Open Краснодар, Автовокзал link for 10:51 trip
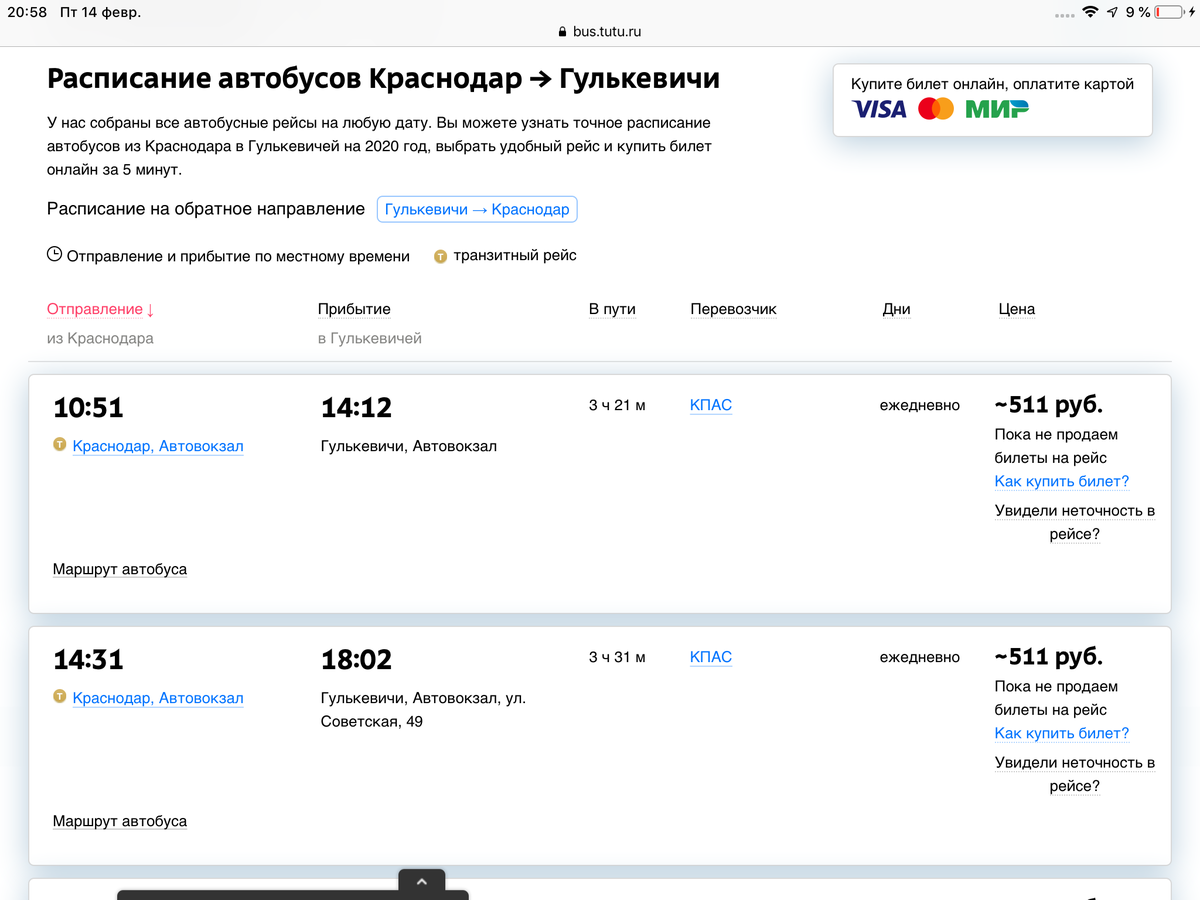Image resolution: width=1200 pixels, height=900 pixels. pos(158,446)
